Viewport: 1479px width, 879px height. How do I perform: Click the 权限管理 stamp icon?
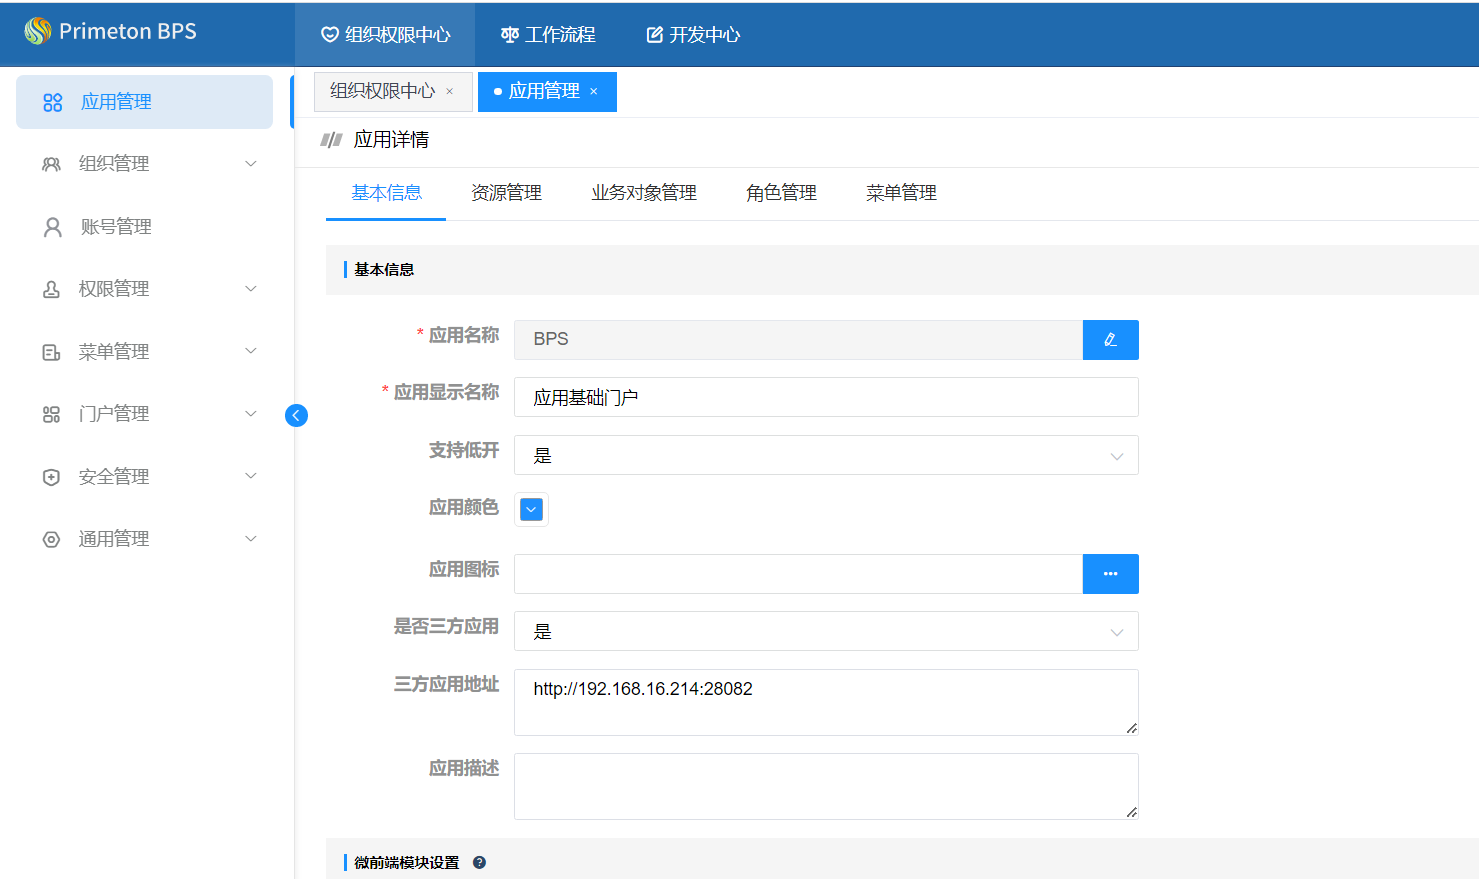click(x=51, y=289)
